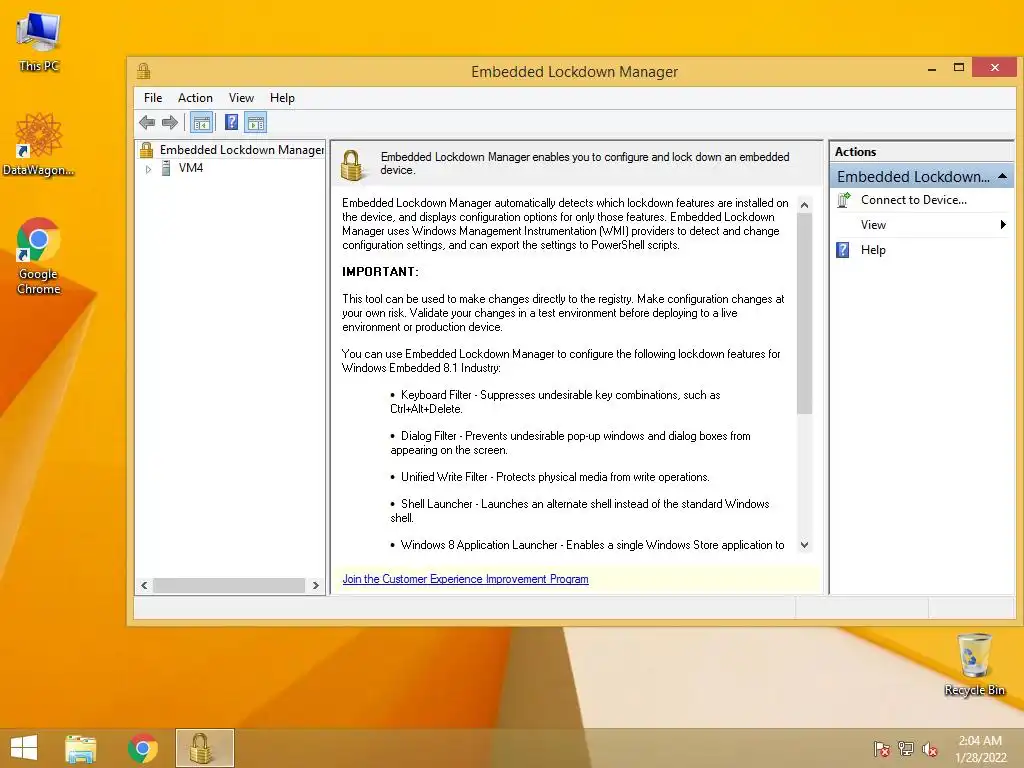Click the Connect to Device icon
This screenshot has width=1024, height=768.
pos(844,200)
